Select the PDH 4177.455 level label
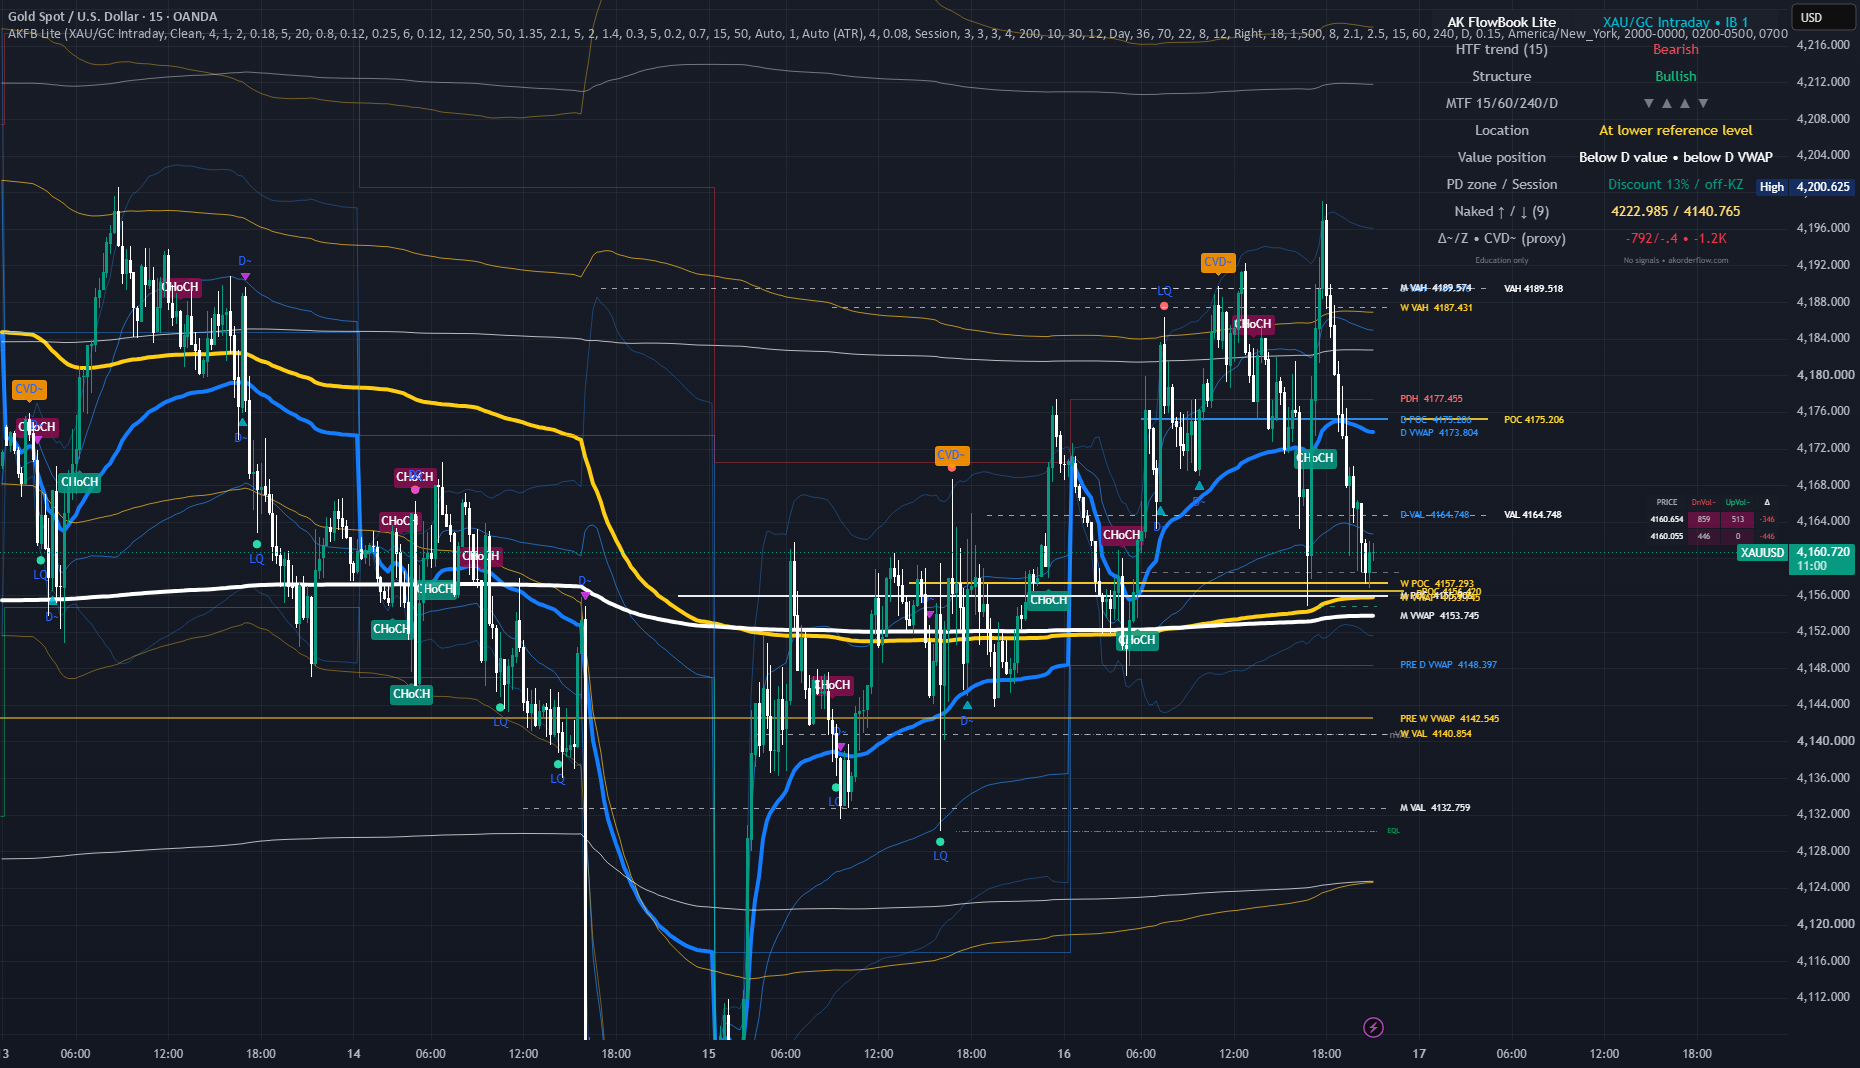The height and width of the screenshot is (1068, 1860). pos(1431,399)
